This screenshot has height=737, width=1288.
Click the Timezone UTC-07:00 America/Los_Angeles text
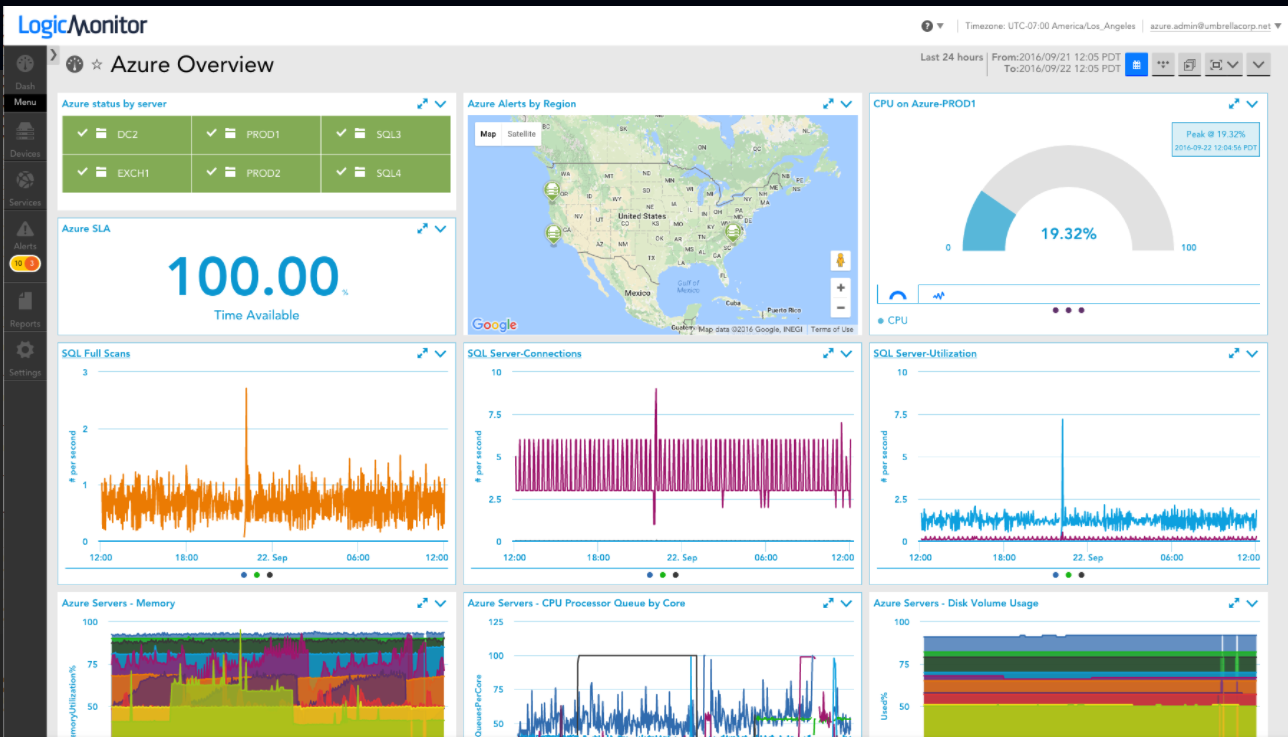point(1050,26)
